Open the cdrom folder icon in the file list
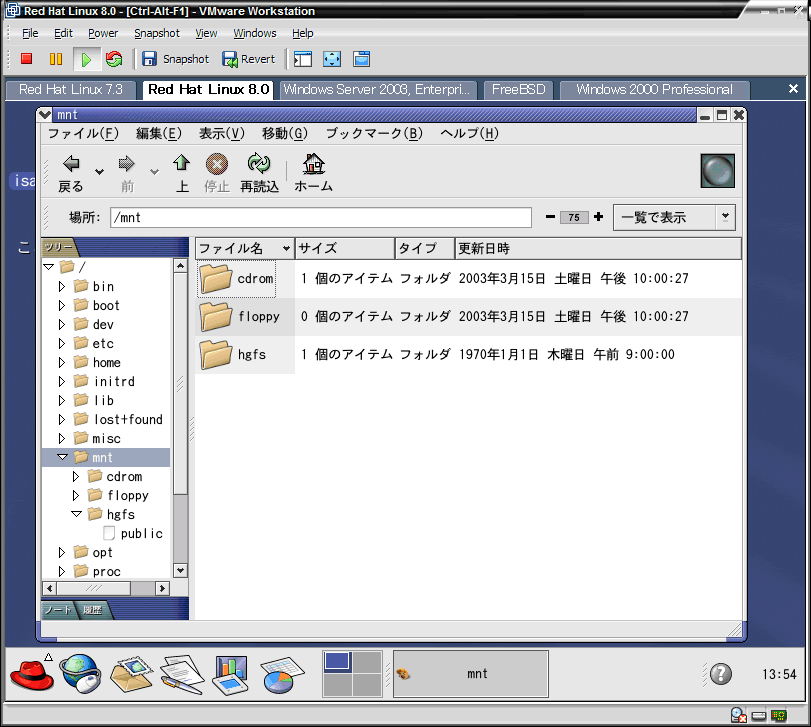The height and width of the screenshot is (727, 811). [216, 279]
